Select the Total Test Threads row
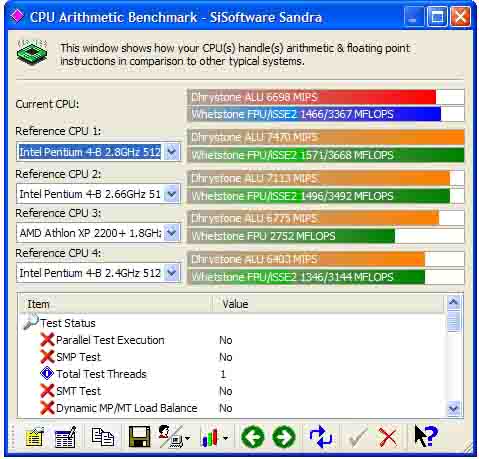 (233, 374)
